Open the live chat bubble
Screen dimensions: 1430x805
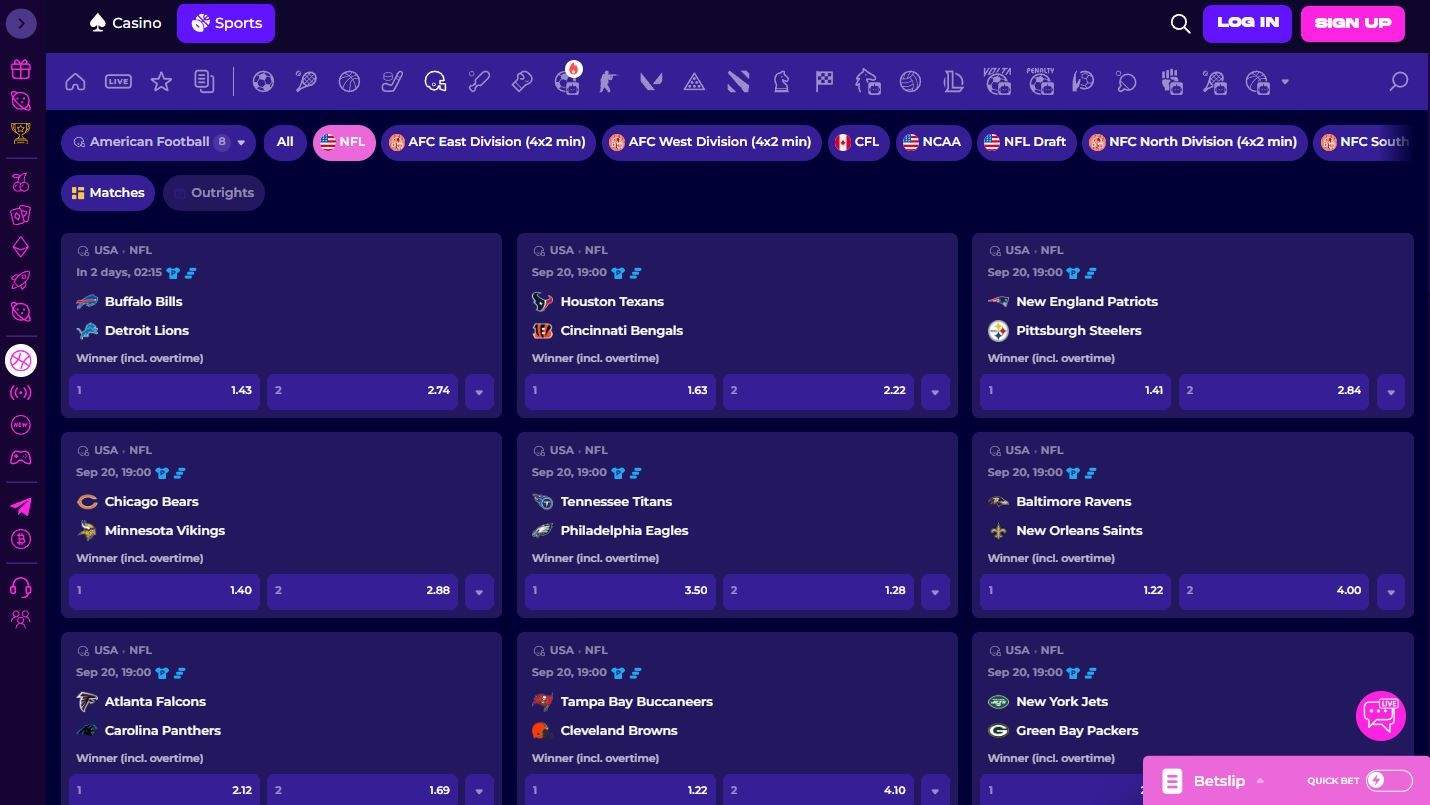(1381, 716)
